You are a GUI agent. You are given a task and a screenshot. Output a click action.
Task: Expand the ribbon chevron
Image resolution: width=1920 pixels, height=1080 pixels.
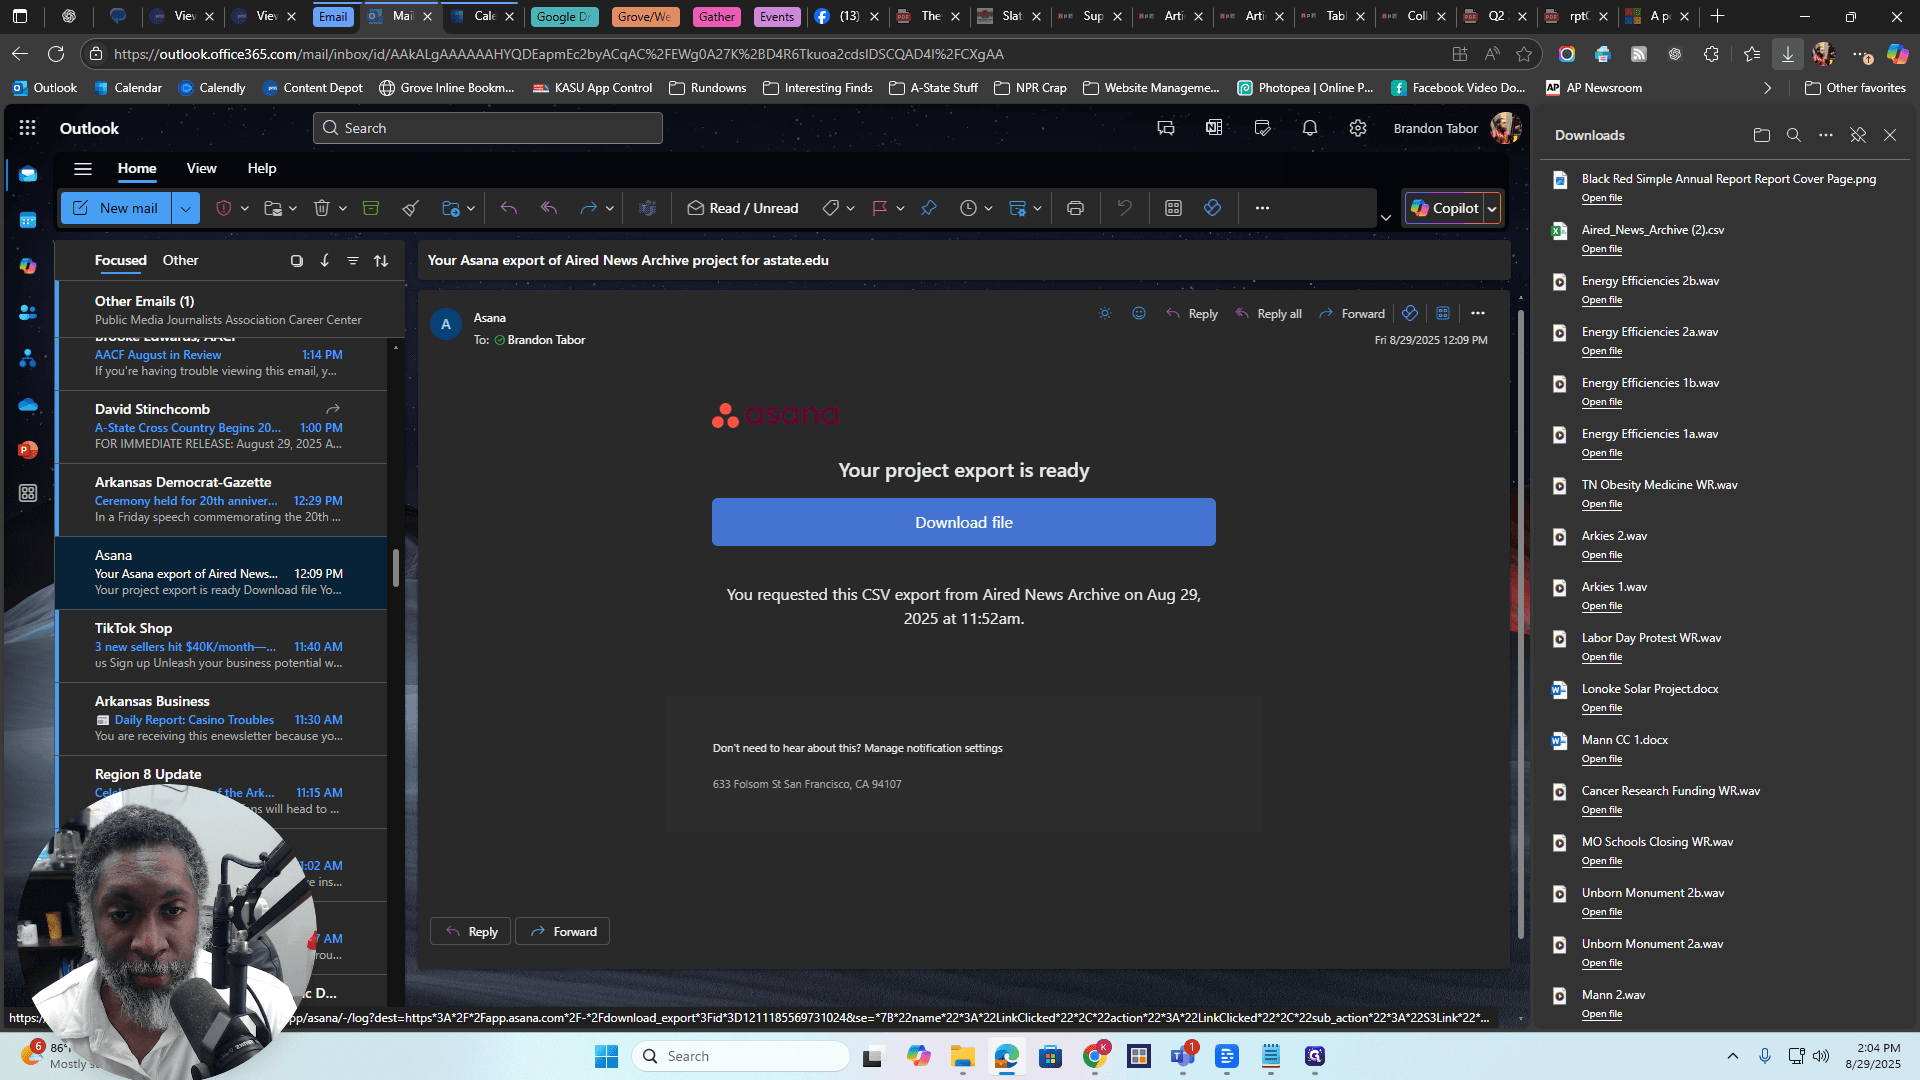(x=1385, y=217)
